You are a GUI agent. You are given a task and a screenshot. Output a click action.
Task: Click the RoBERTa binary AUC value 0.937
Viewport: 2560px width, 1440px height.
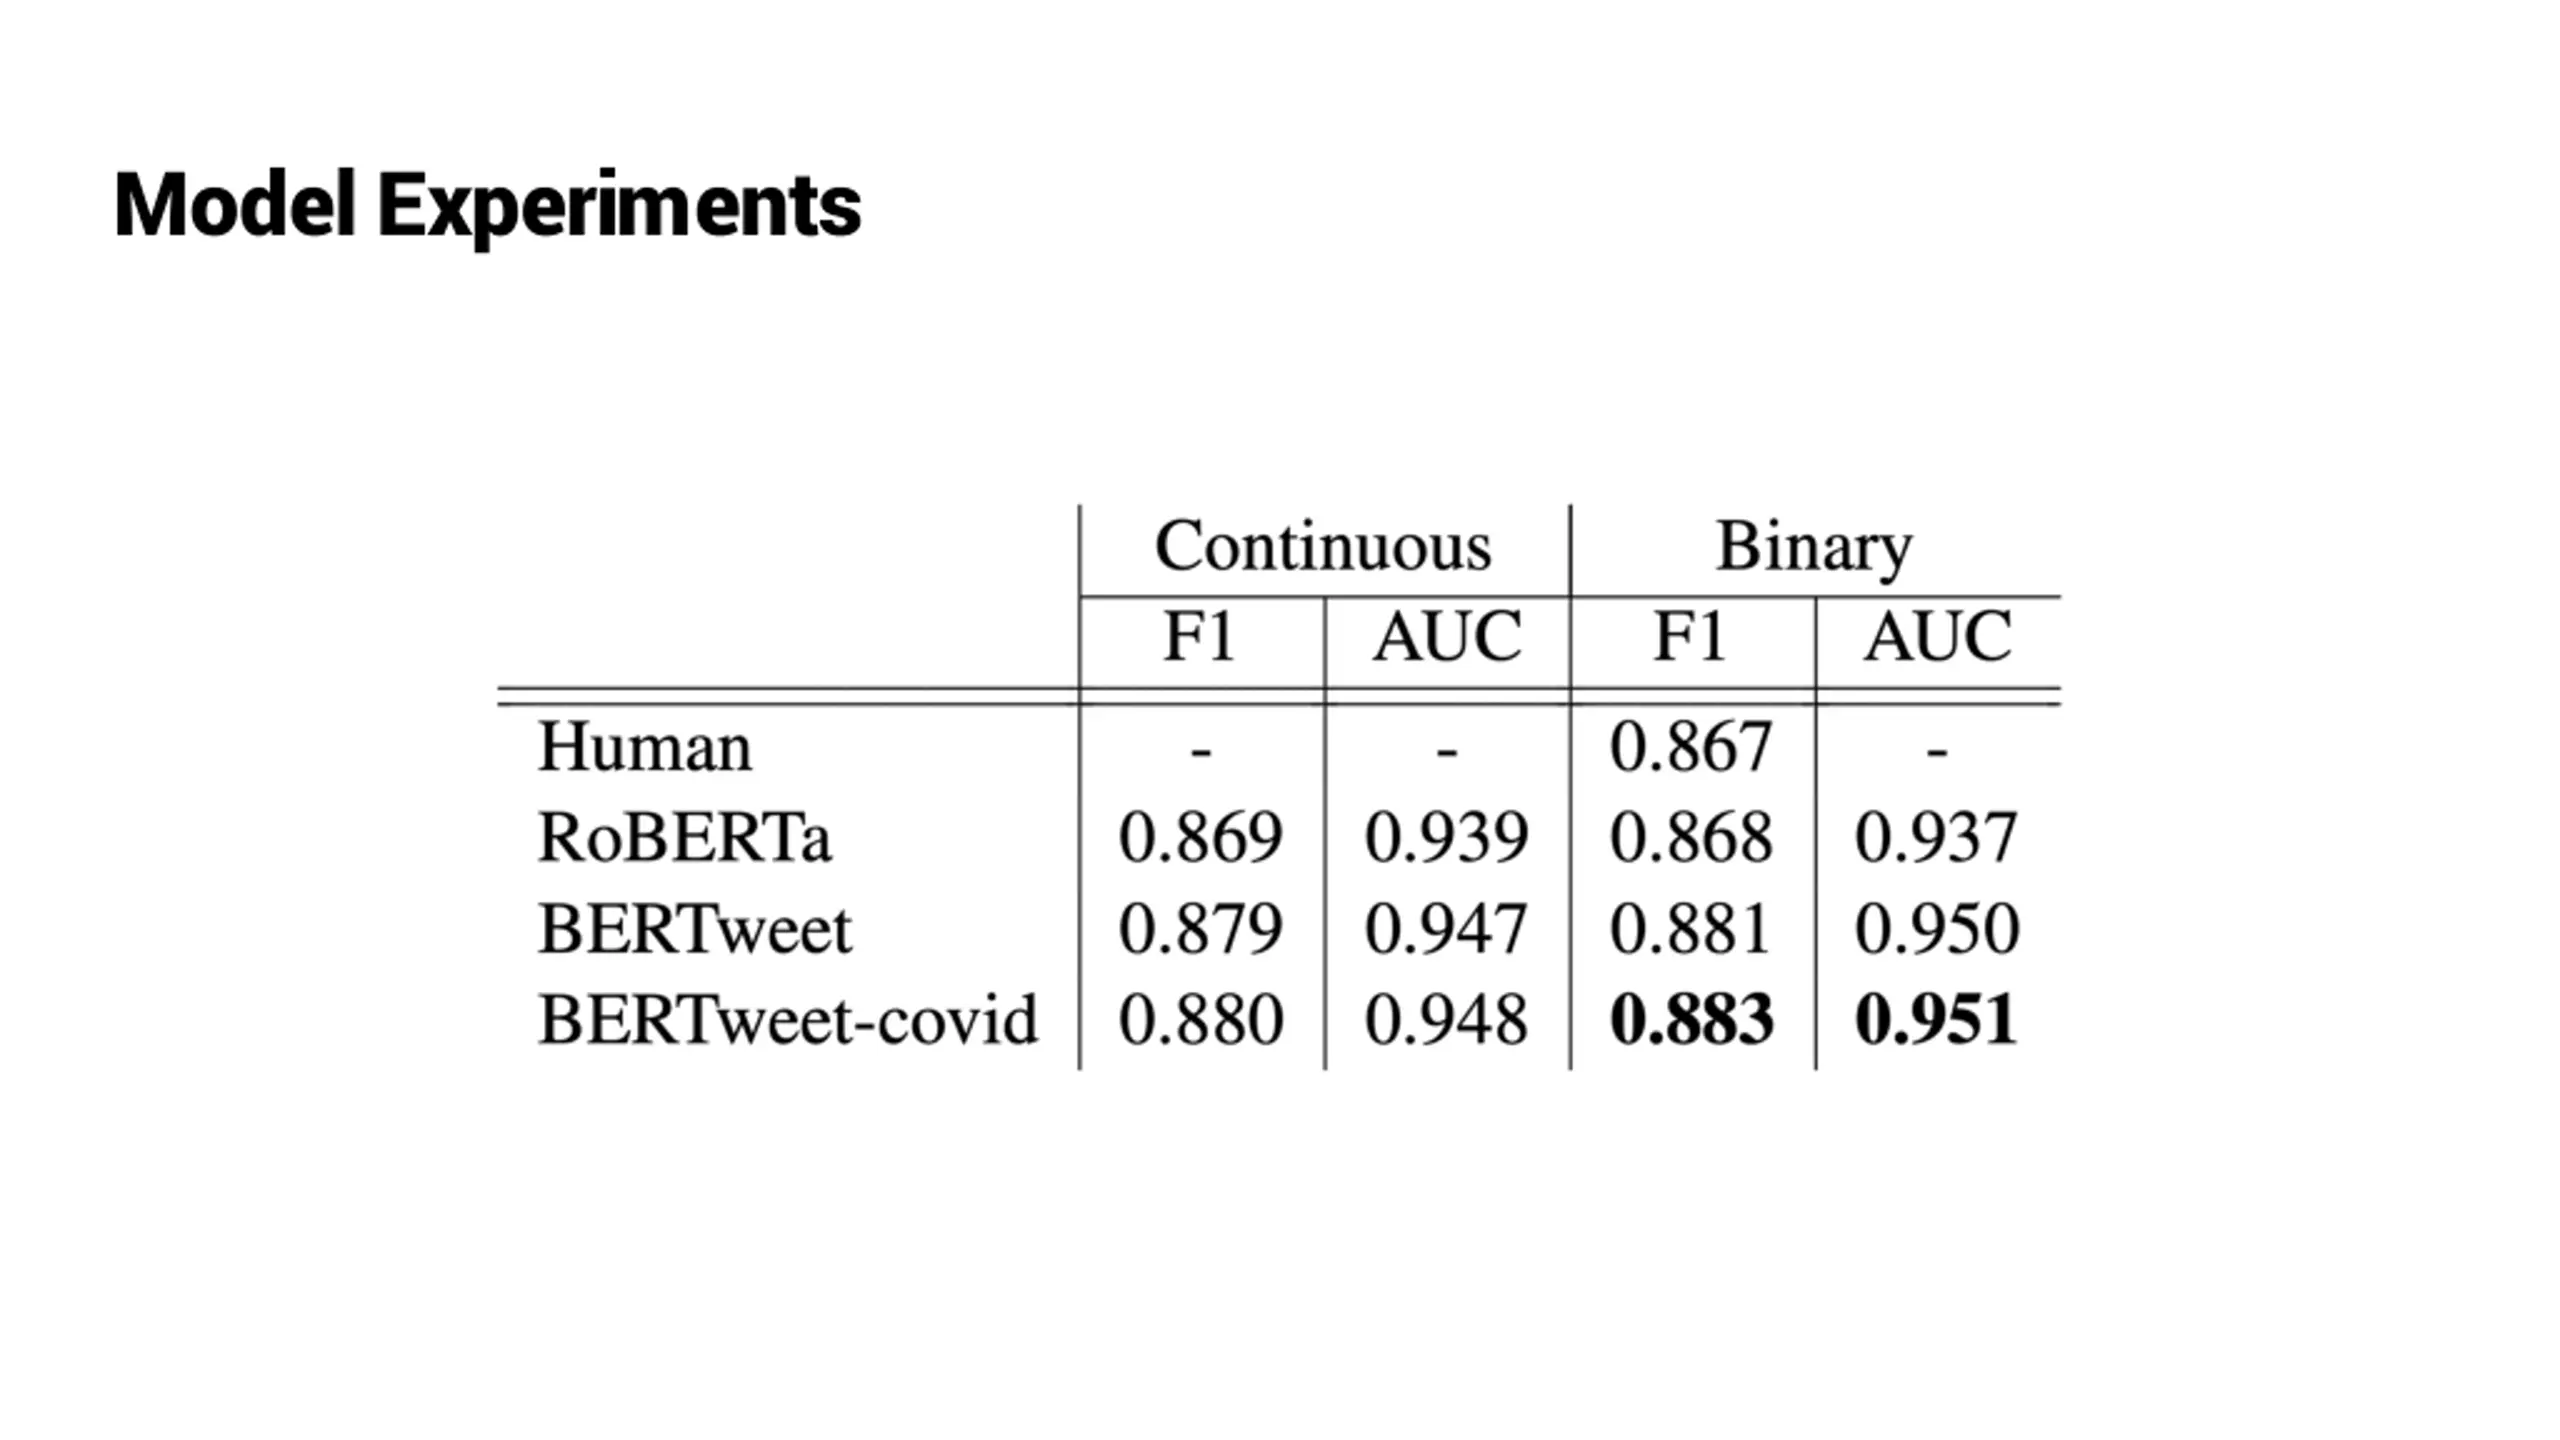click(x=1936, y=837)
